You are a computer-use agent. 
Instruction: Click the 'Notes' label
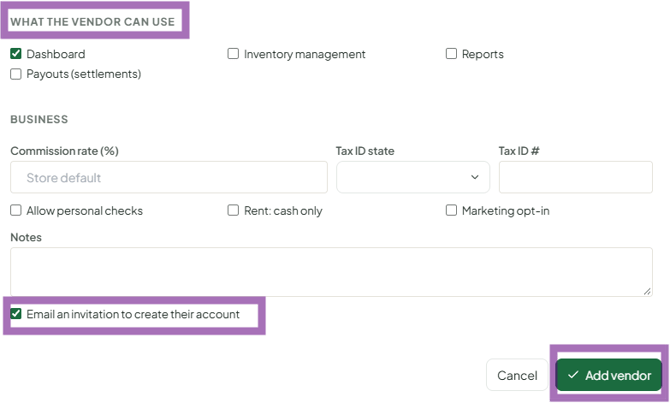coord(26,237)
